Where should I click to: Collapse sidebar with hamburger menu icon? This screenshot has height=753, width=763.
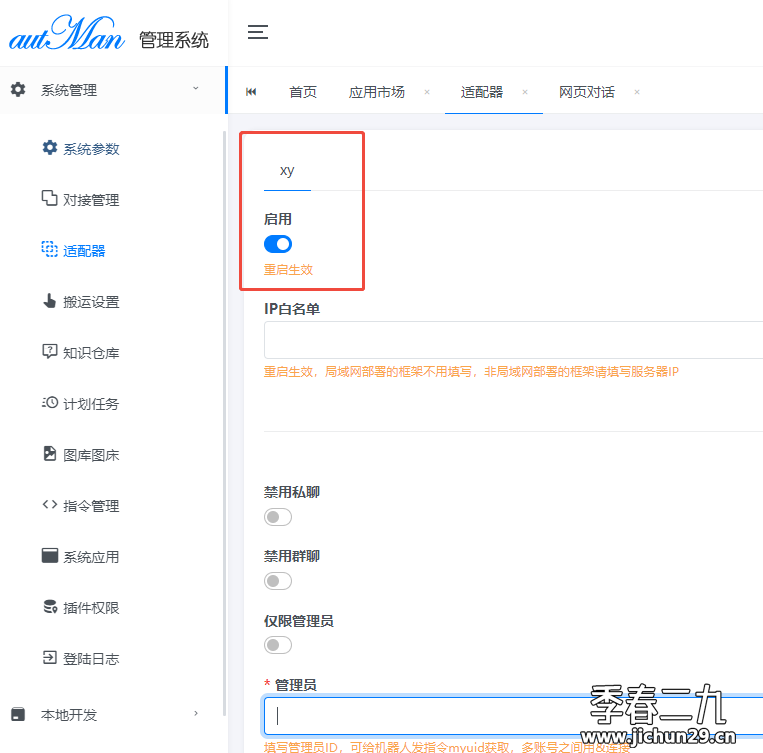(x=257, y=32)
